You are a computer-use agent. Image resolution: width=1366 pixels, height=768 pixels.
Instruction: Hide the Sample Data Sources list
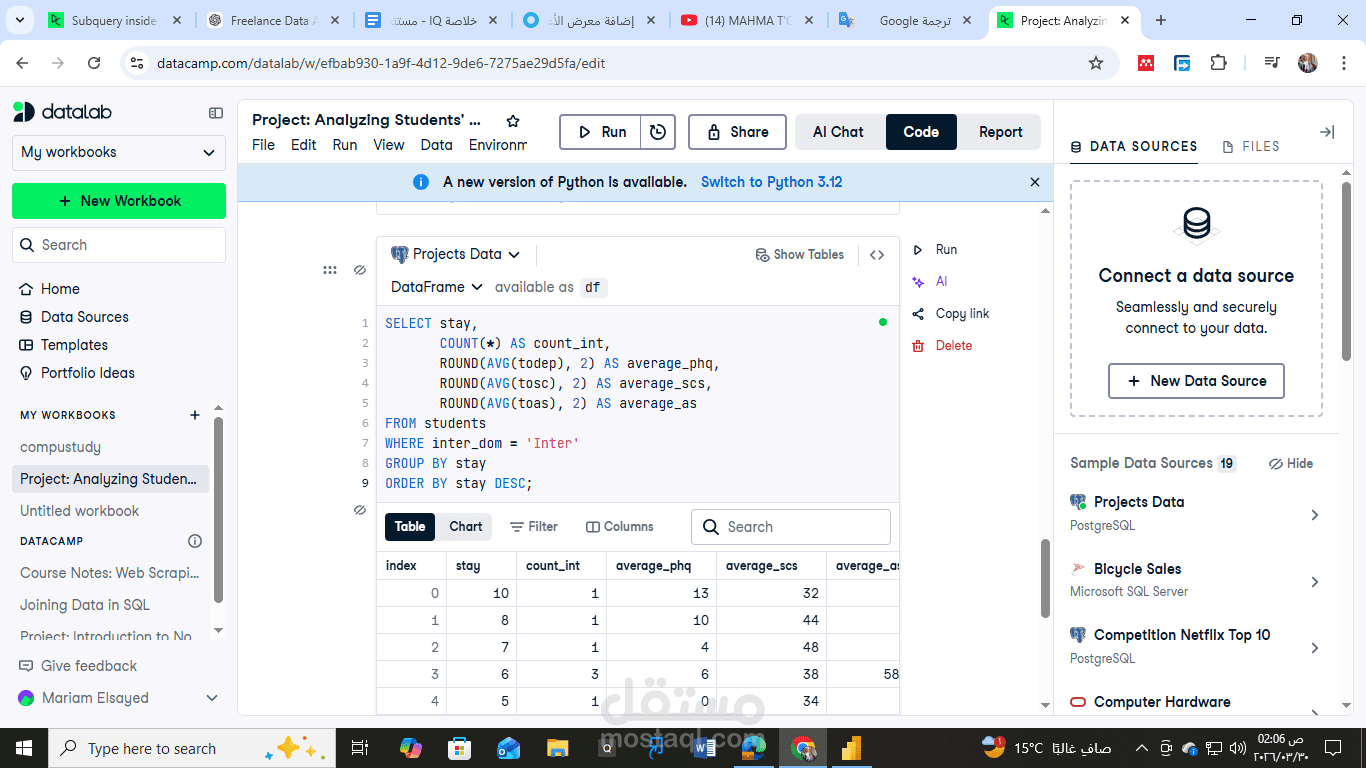point(1290,462)
